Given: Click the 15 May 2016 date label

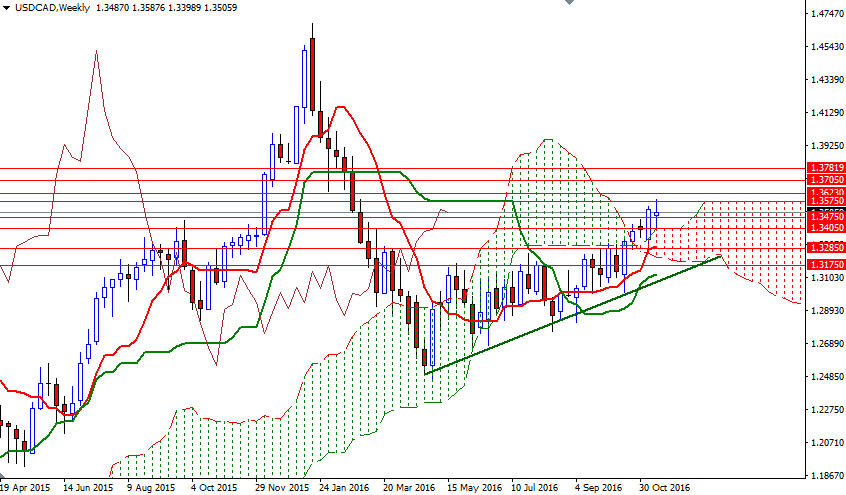Looking at the screenshot, I should pyautogui.click(x=475, y=487).
